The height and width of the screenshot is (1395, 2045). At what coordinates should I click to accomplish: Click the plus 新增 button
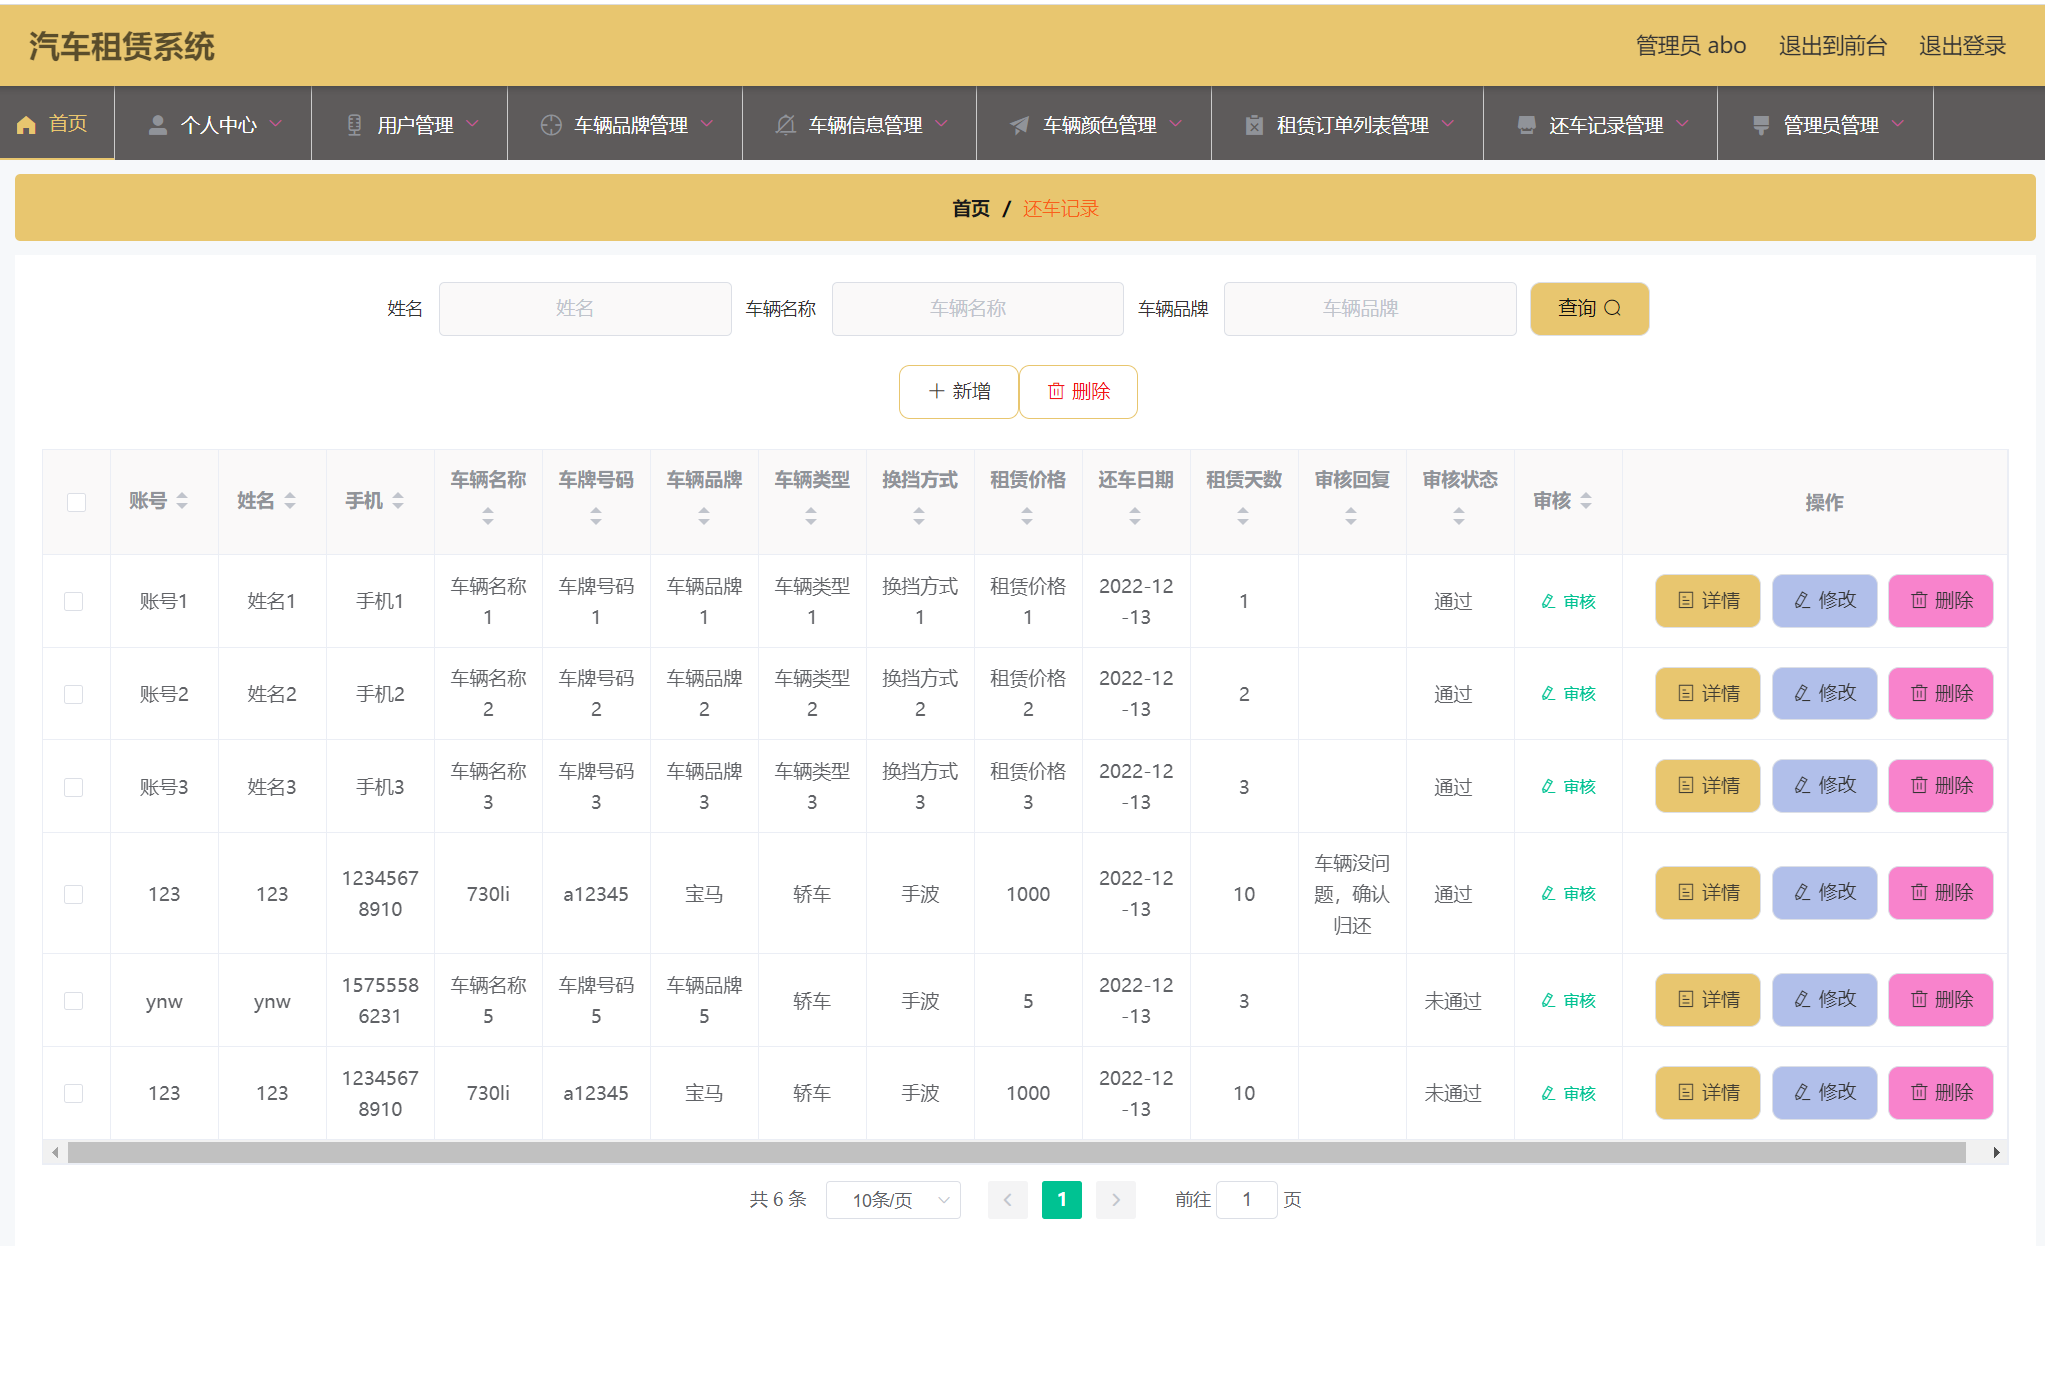pos(958,391)
